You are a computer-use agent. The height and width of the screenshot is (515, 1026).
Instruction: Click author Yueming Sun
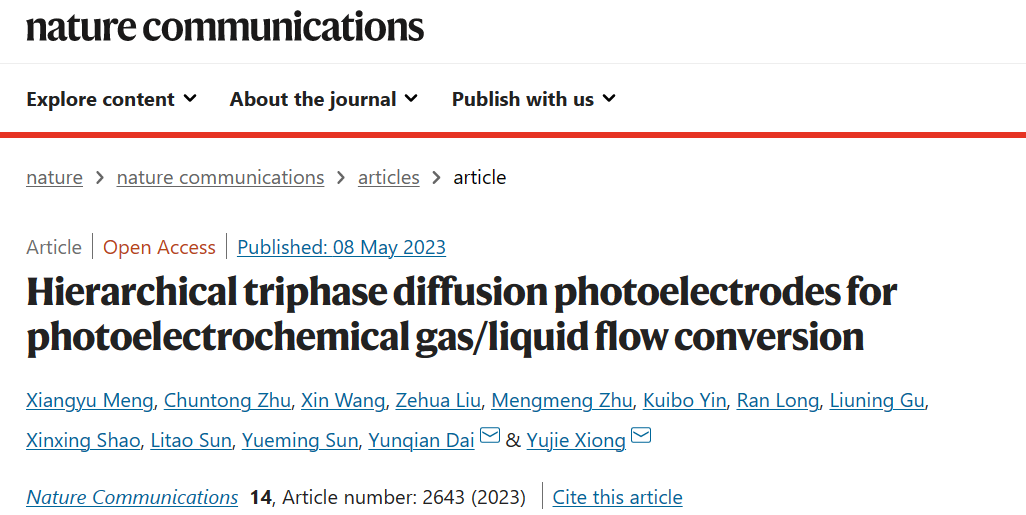300,440
